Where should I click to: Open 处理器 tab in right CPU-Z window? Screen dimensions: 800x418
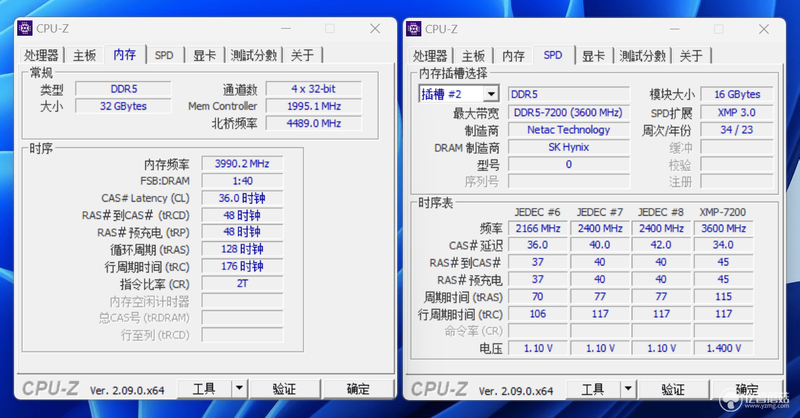click(430, 56)
